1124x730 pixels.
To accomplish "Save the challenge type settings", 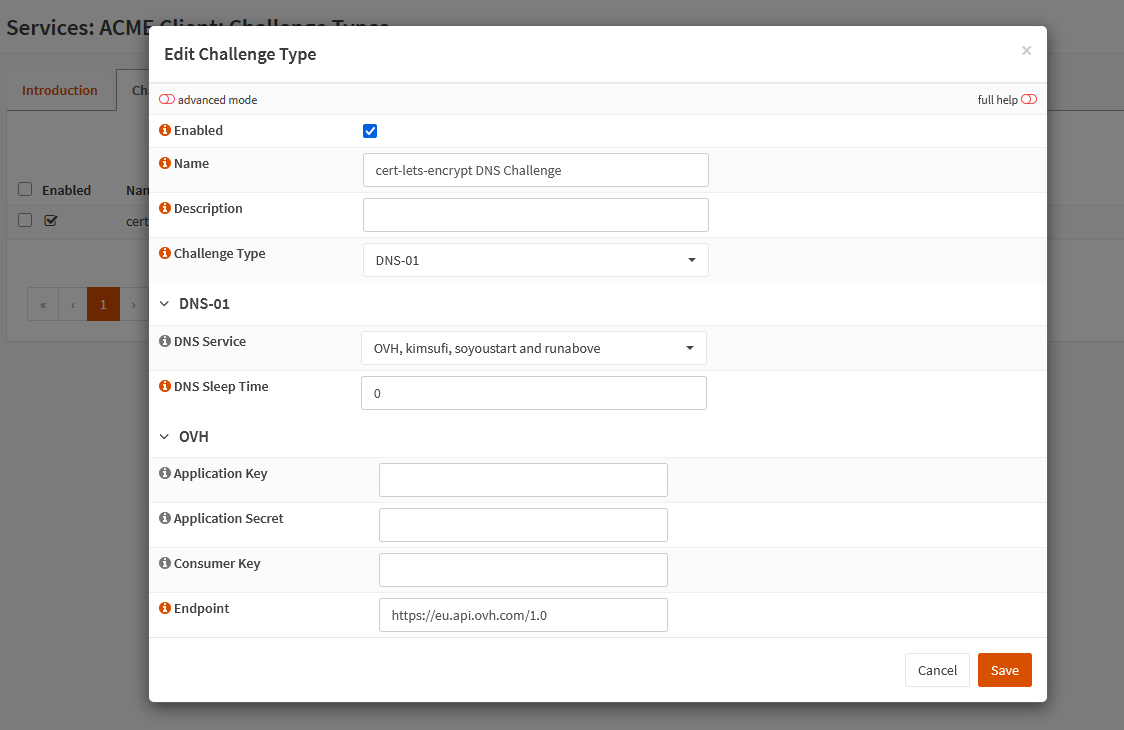I will [1004, 669].
